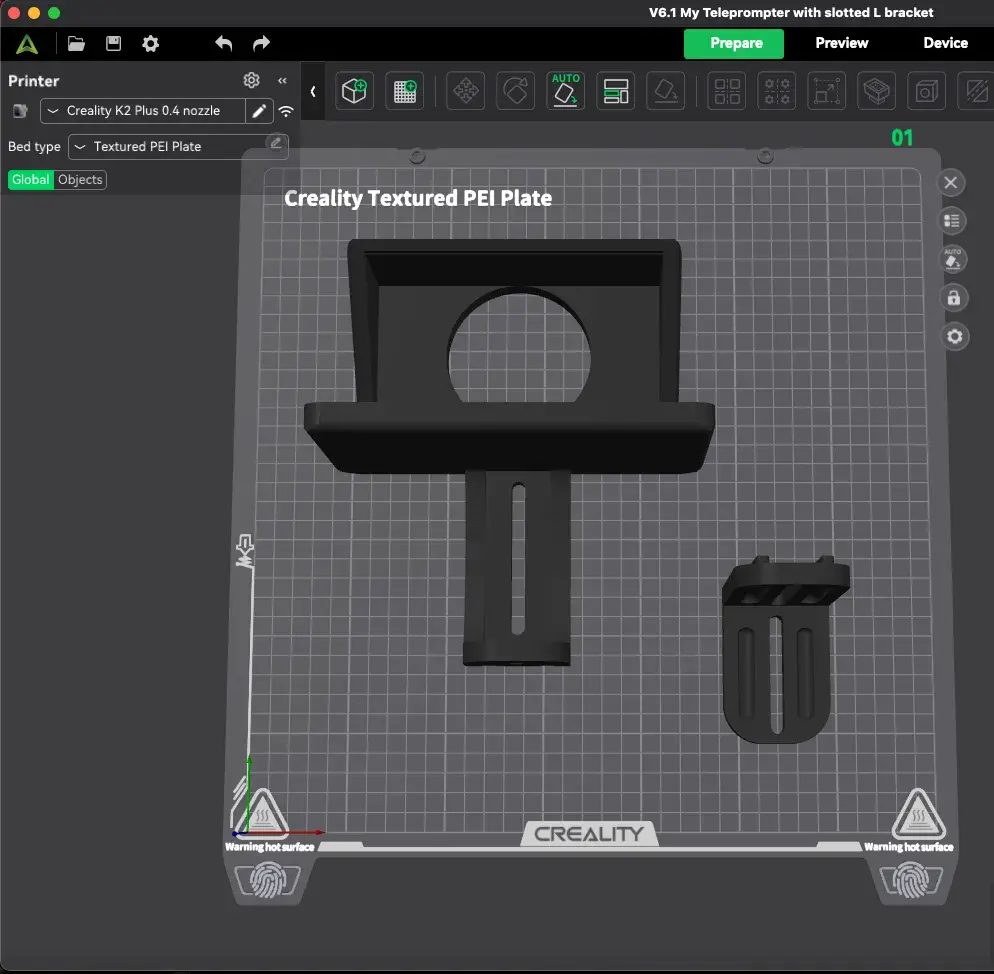Screen dimensions: 994x974
Task: Switch to the Preview tab
Action: coord(841,43)
